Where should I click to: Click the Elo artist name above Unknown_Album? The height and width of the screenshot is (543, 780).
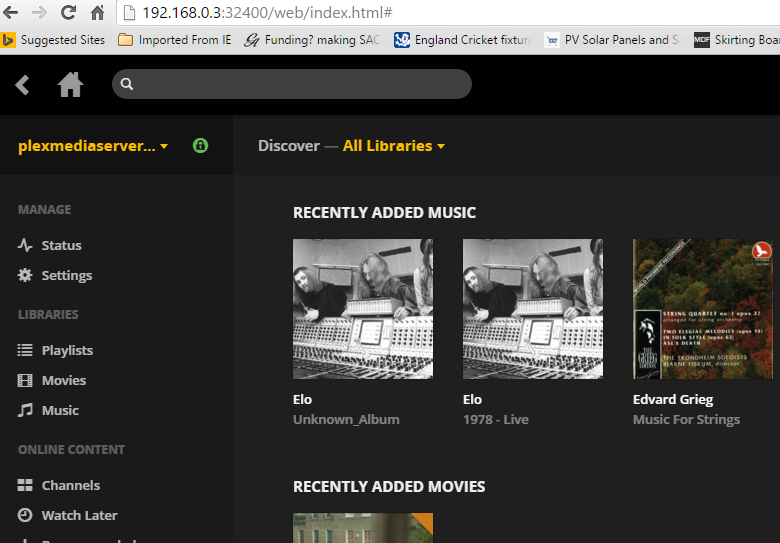[x=302, y=399]
